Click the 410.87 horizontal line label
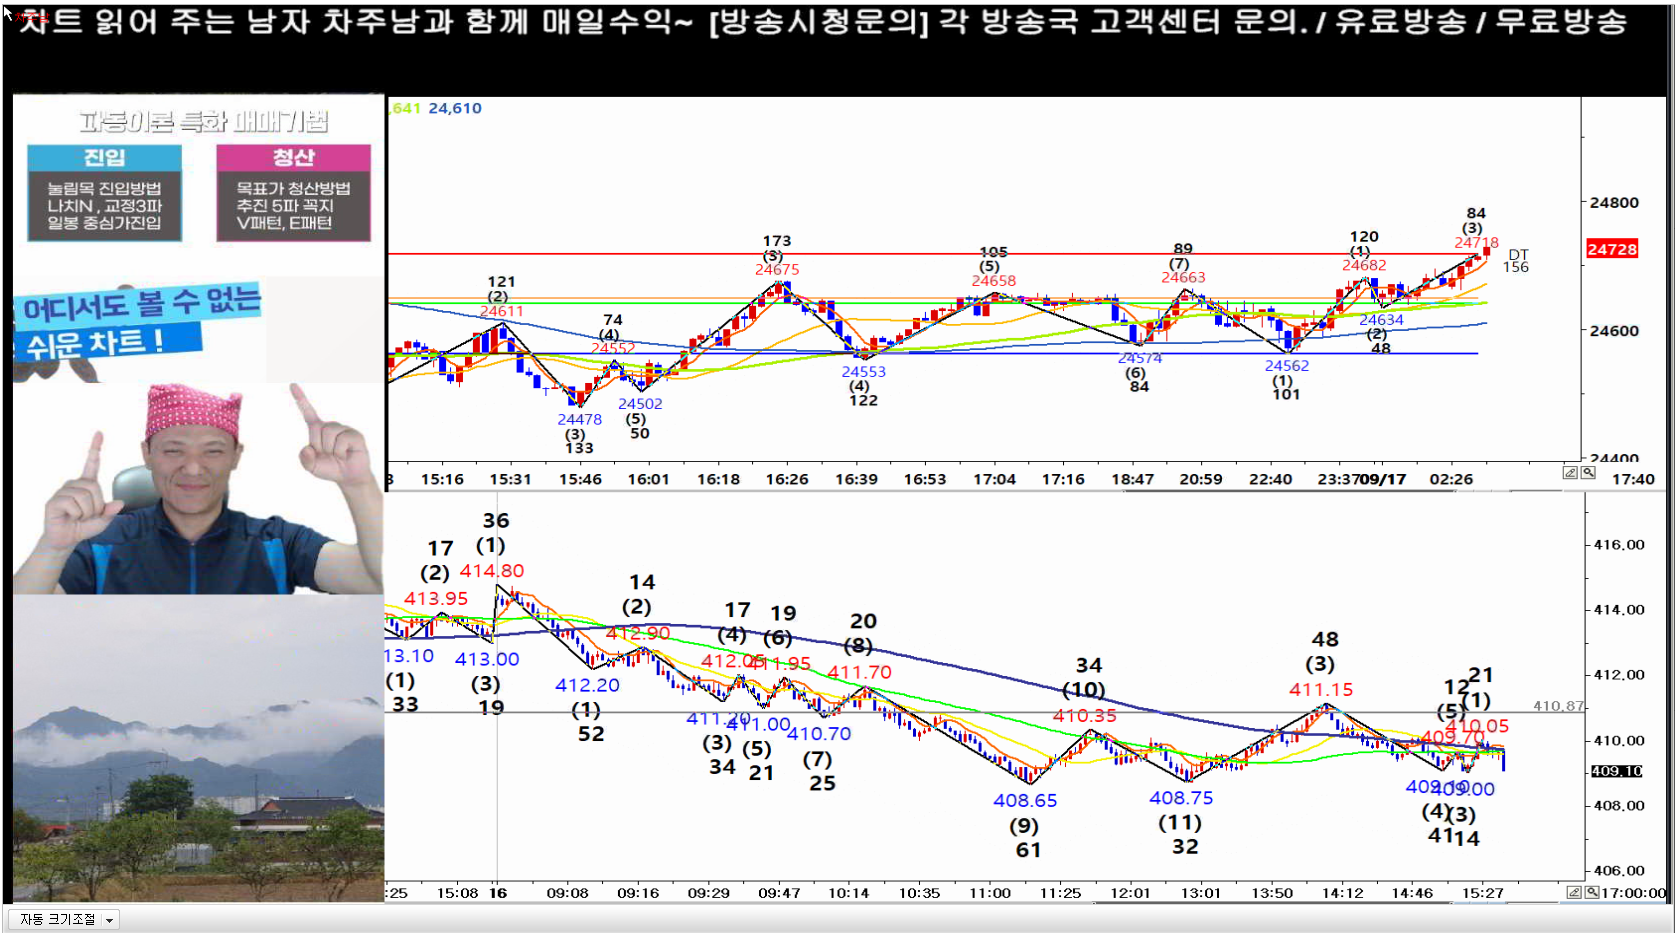The height and width of the screenshot is (933, 1675). (1558, 706)
